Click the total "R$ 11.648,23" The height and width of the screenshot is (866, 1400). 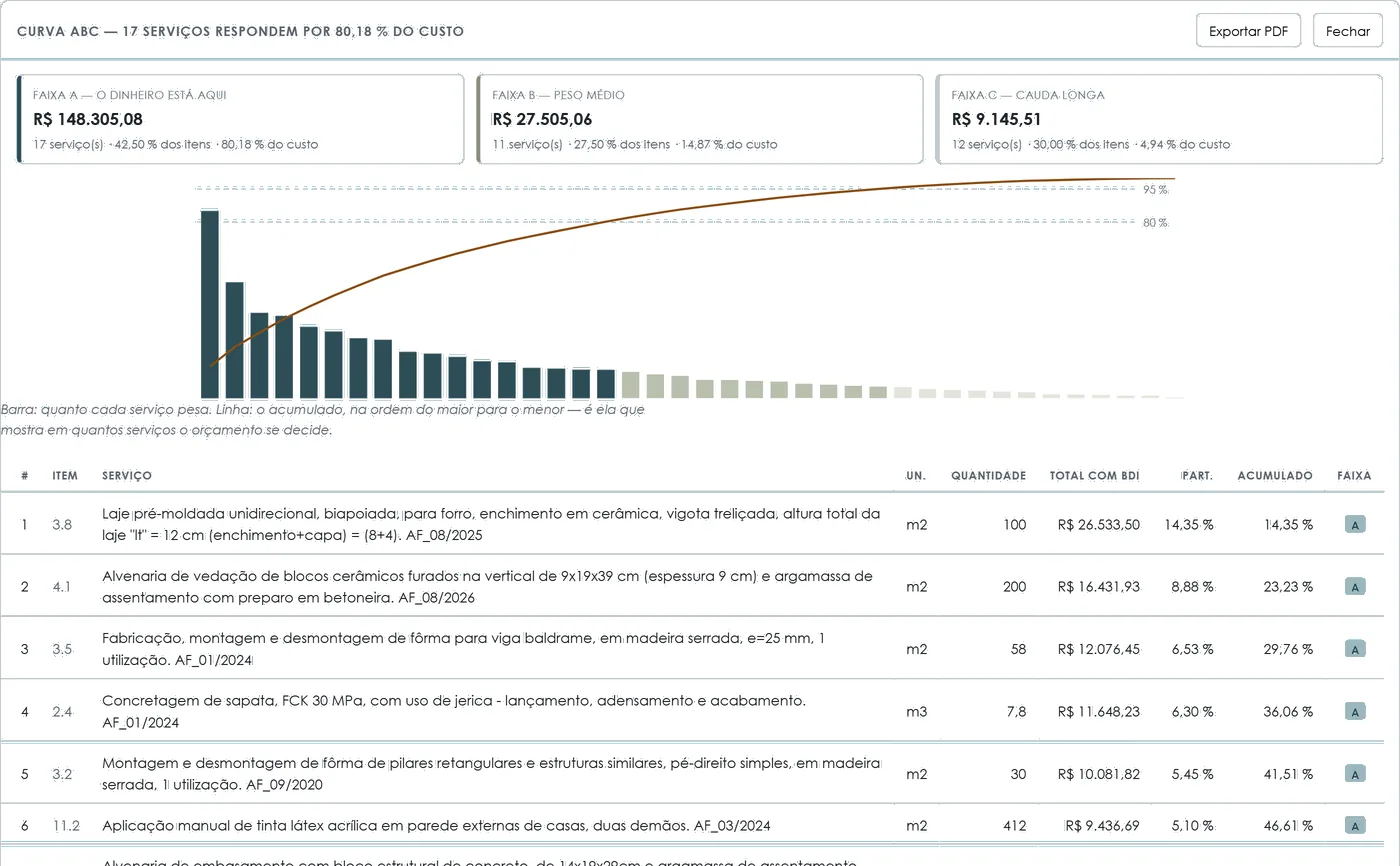(1098, 712)
